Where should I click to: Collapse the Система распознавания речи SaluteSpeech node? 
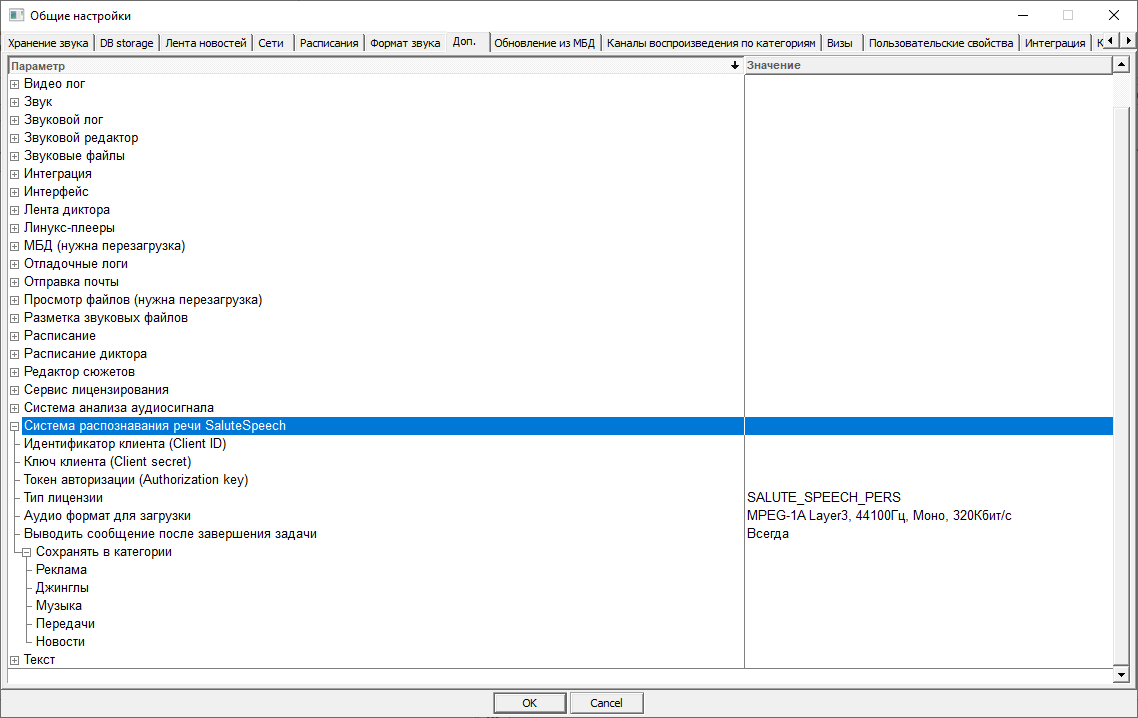pos(15,426)
